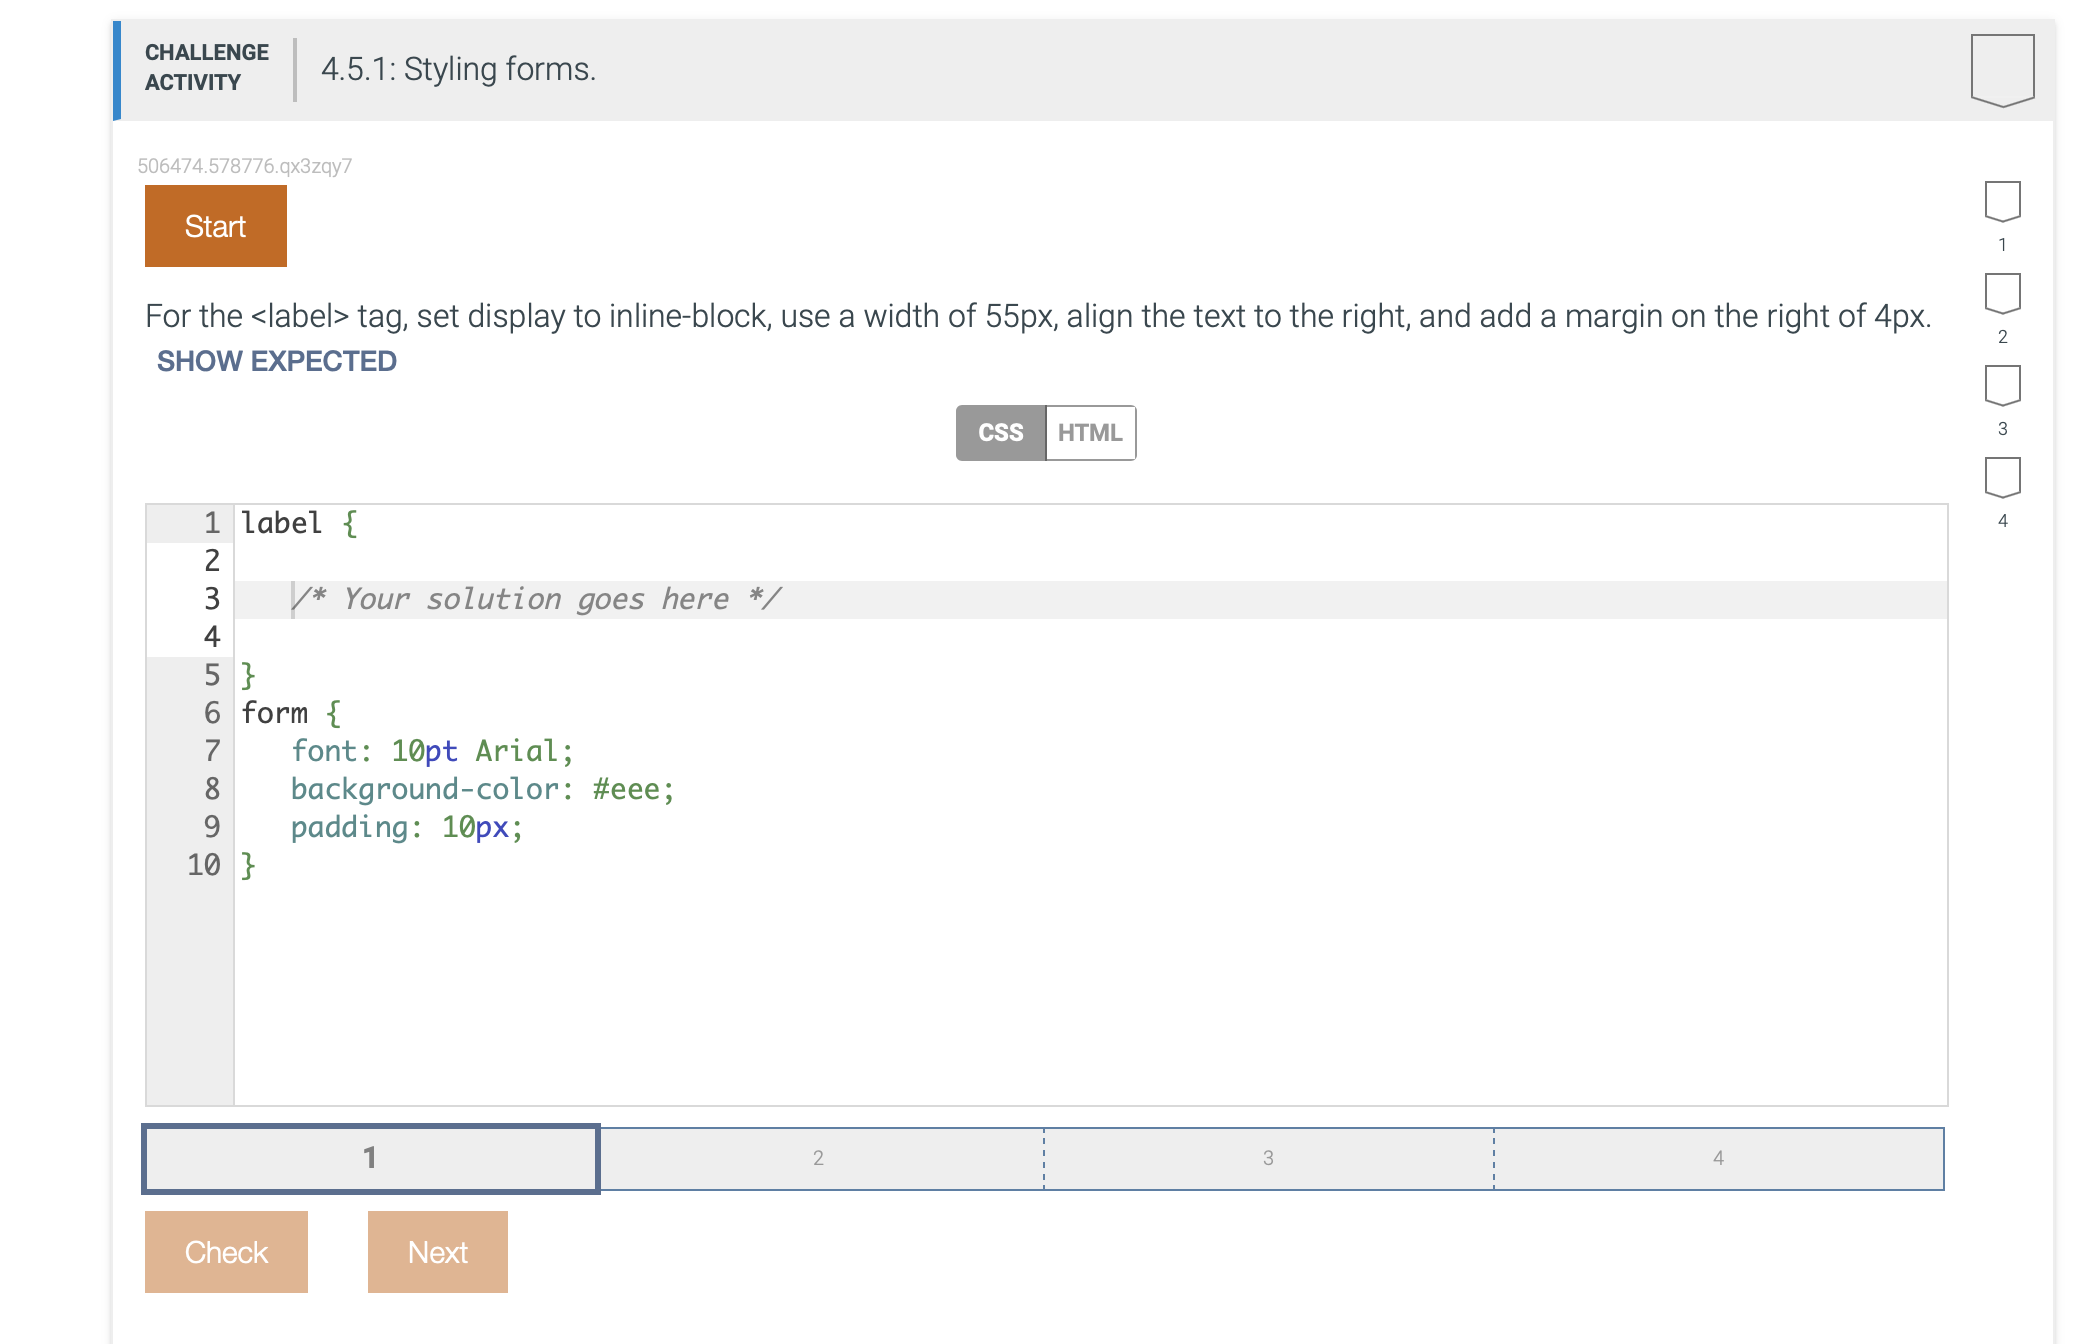Switch to the HTML tab

coord(1089,432)
